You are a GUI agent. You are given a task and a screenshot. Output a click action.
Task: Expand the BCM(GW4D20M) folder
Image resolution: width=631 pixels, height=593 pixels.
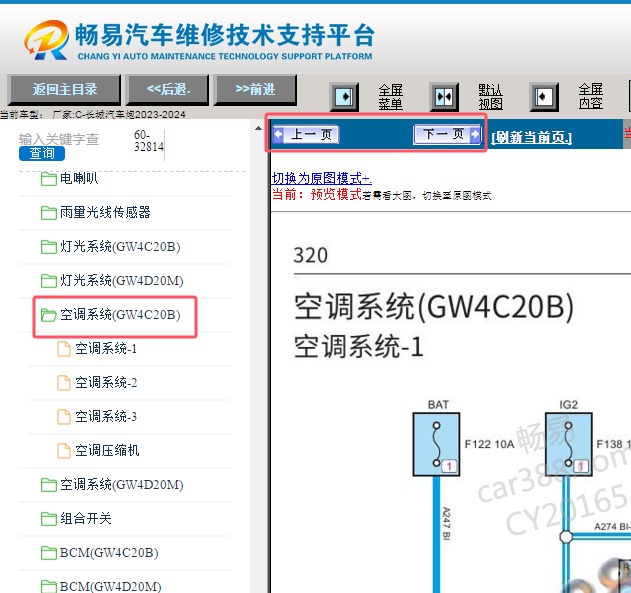(x=101, y=586)
